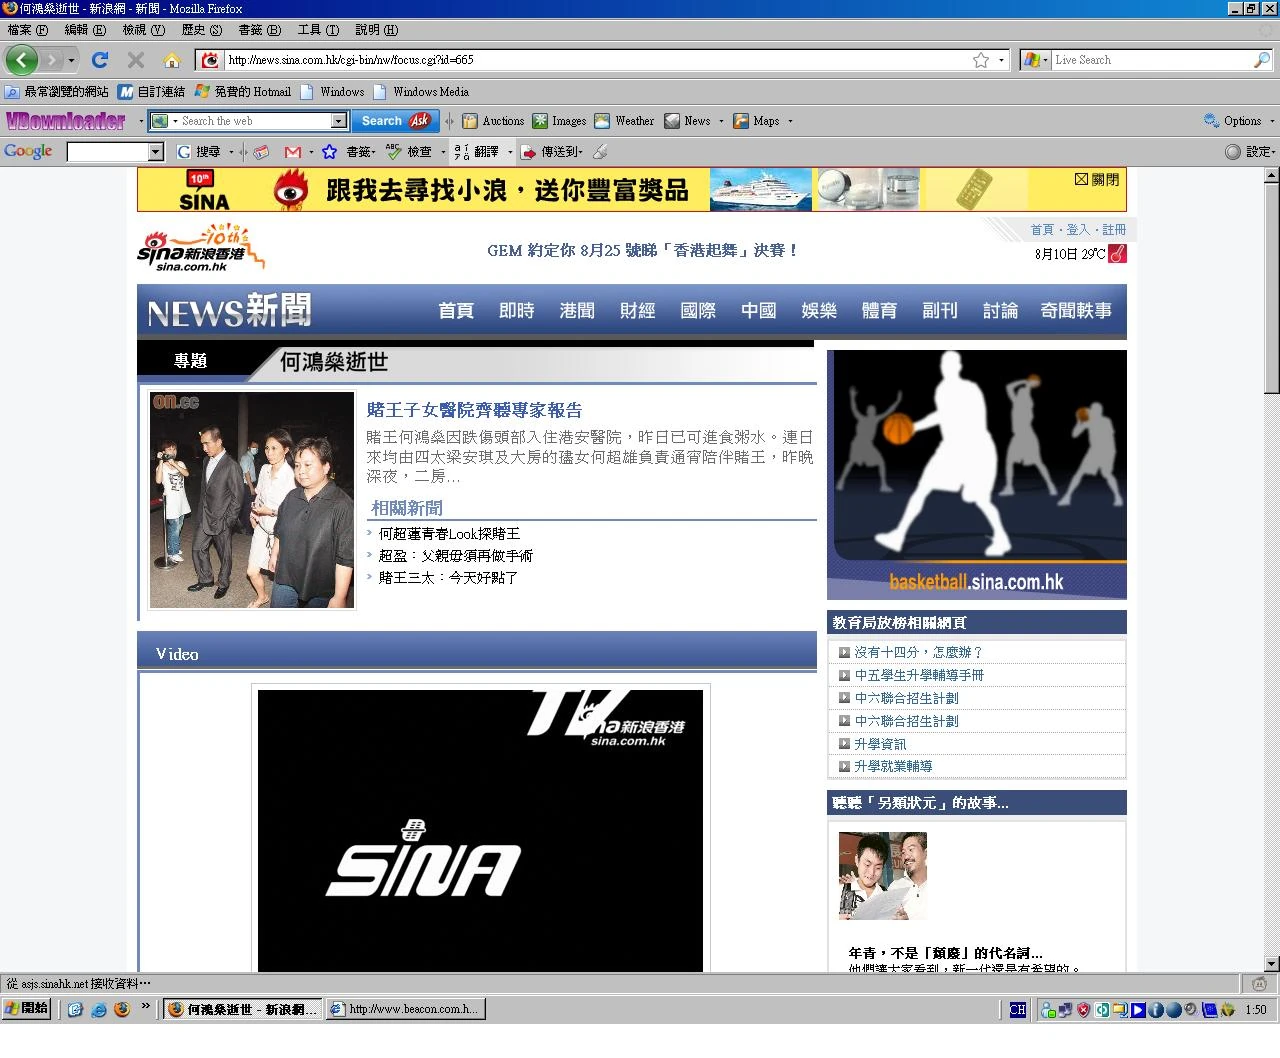The width and height of the screenshot is (1280, 1058).
Task: Show more quick launch items chevron
Action: point(145,1007)
